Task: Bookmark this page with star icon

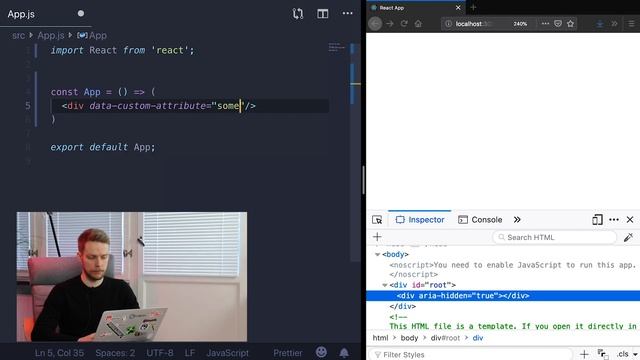Action: click(x=571, y=24)
